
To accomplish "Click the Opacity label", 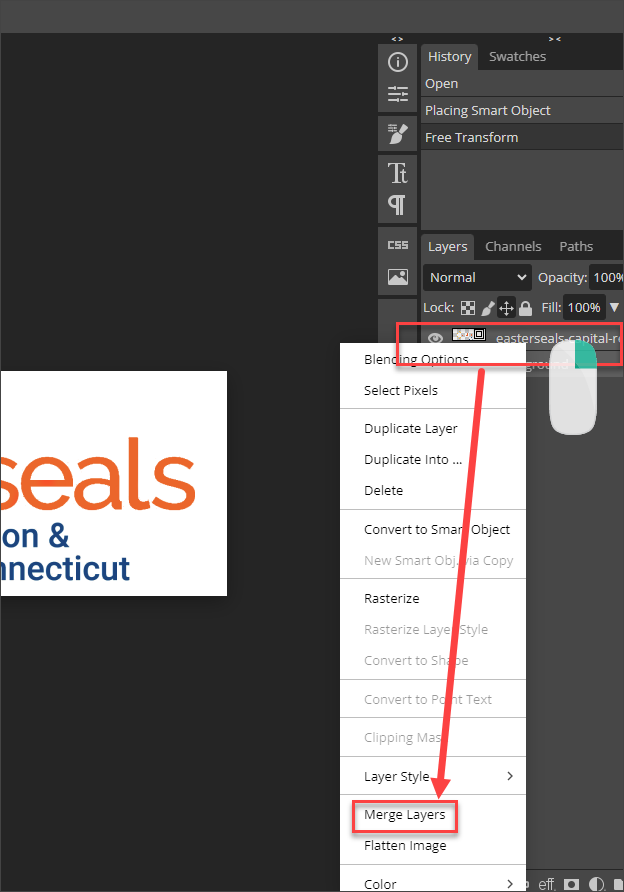I will click(563, 278).
